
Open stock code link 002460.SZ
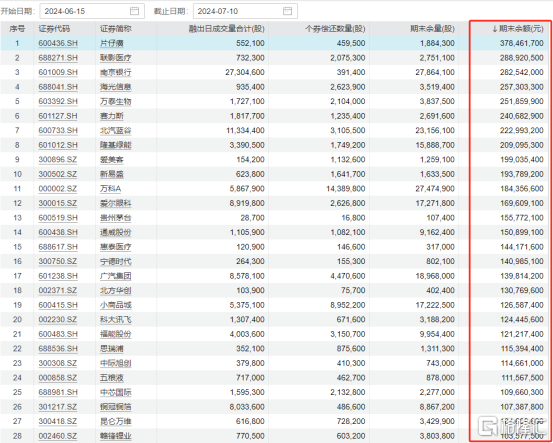tap(58, 436)
